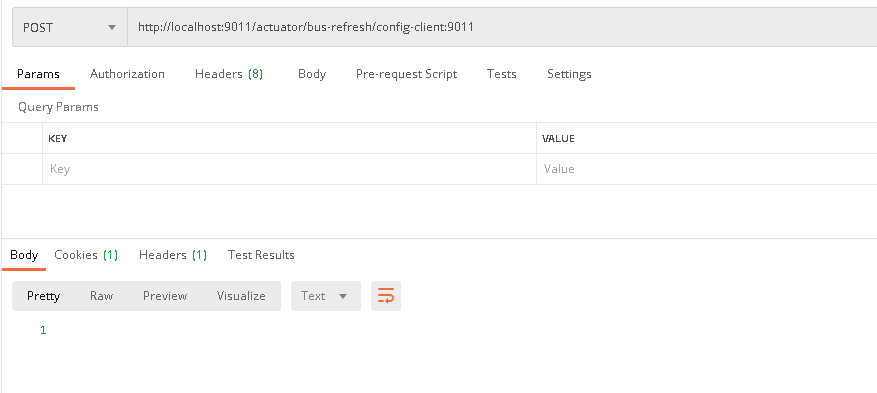Expand the Text format dropdown
The height and width of the screenshot is (393, 877).
(x=326, y=296)
